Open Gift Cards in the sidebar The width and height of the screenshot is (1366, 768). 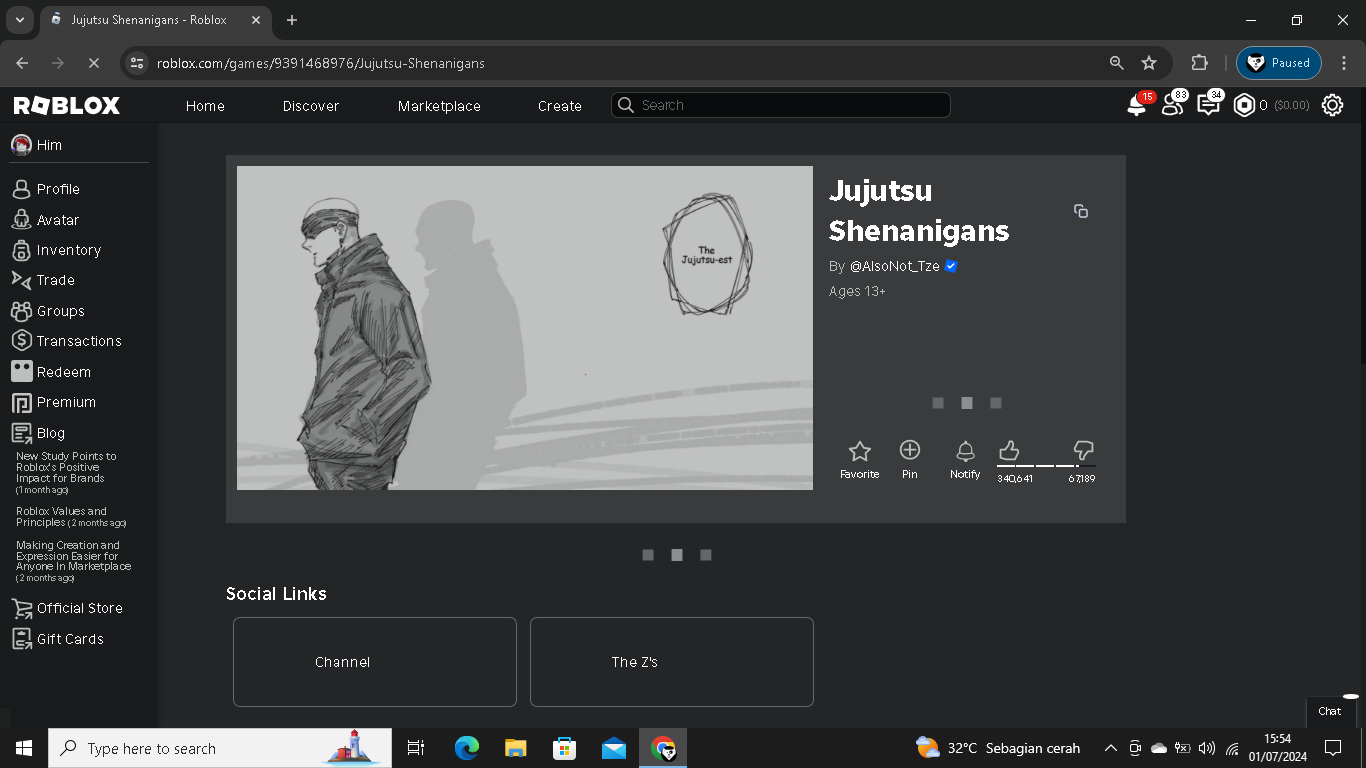coord(70,639)
